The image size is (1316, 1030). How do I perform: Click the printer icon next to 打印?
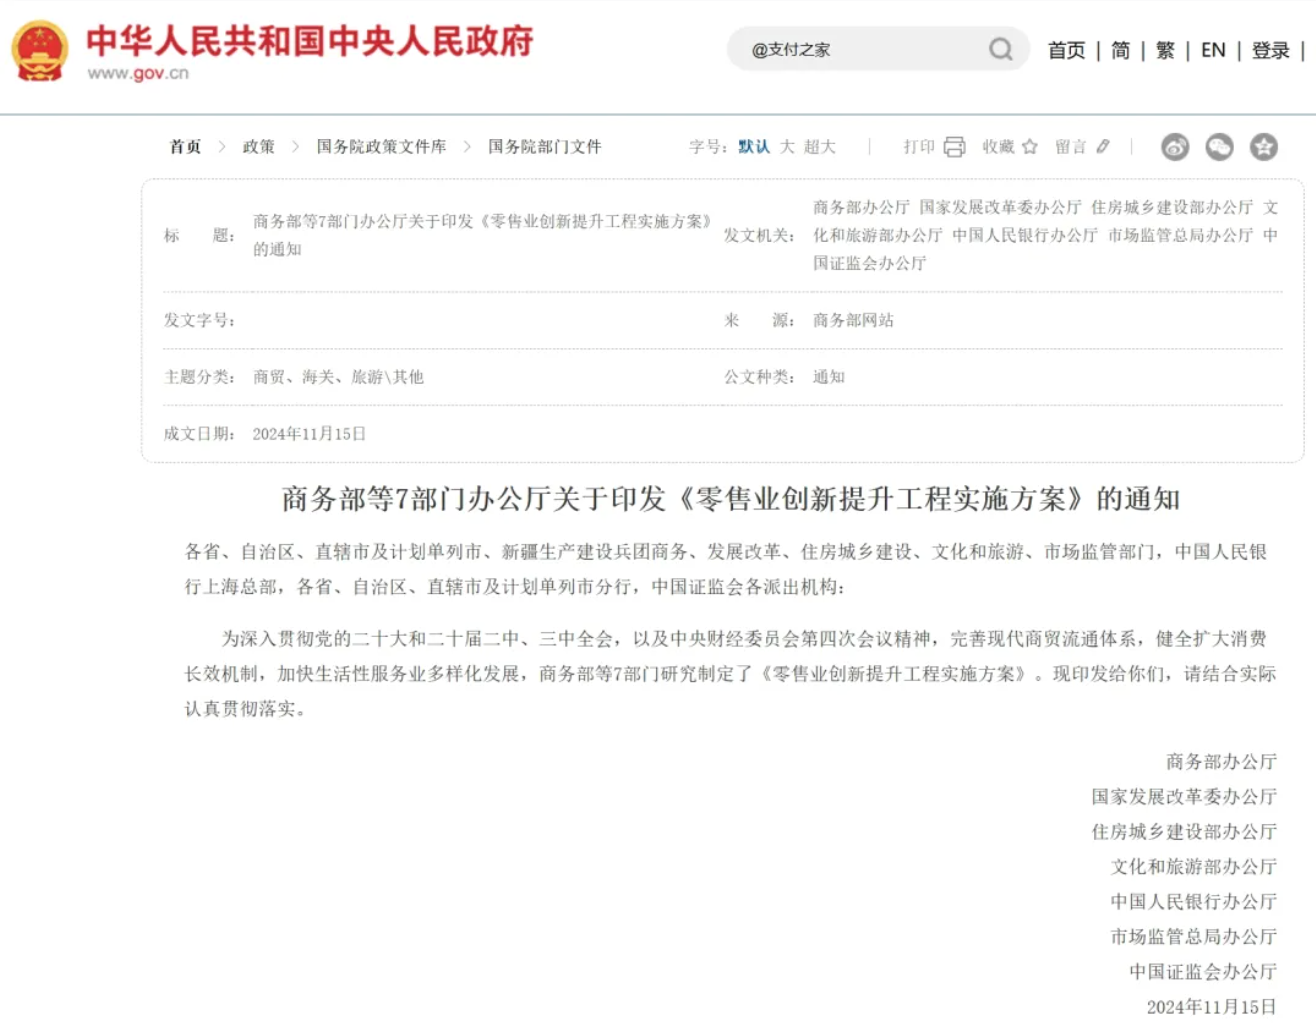click(x=954, y=147)
